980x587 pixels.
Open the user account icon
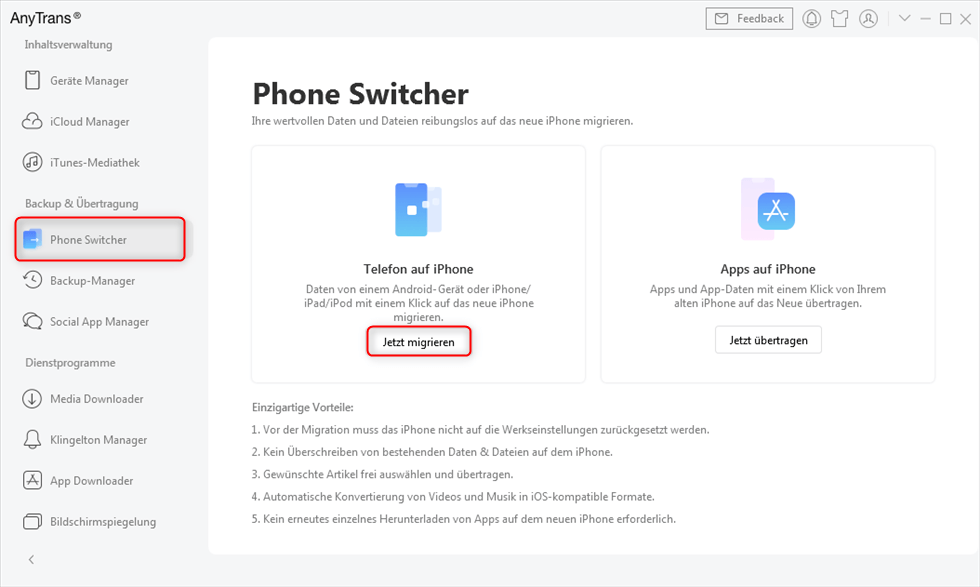[x=868, y=18]
